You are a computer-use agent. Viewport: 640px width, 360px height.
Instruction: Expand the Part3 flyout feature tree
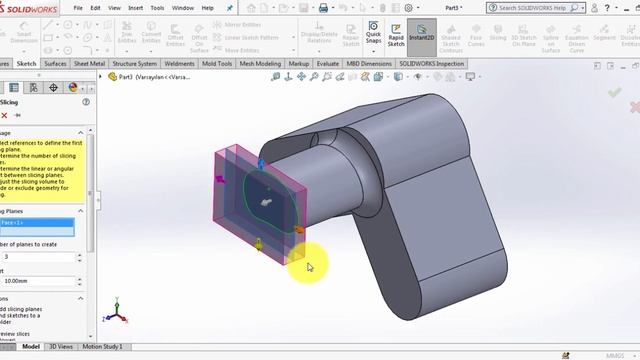tap(100, 76)
